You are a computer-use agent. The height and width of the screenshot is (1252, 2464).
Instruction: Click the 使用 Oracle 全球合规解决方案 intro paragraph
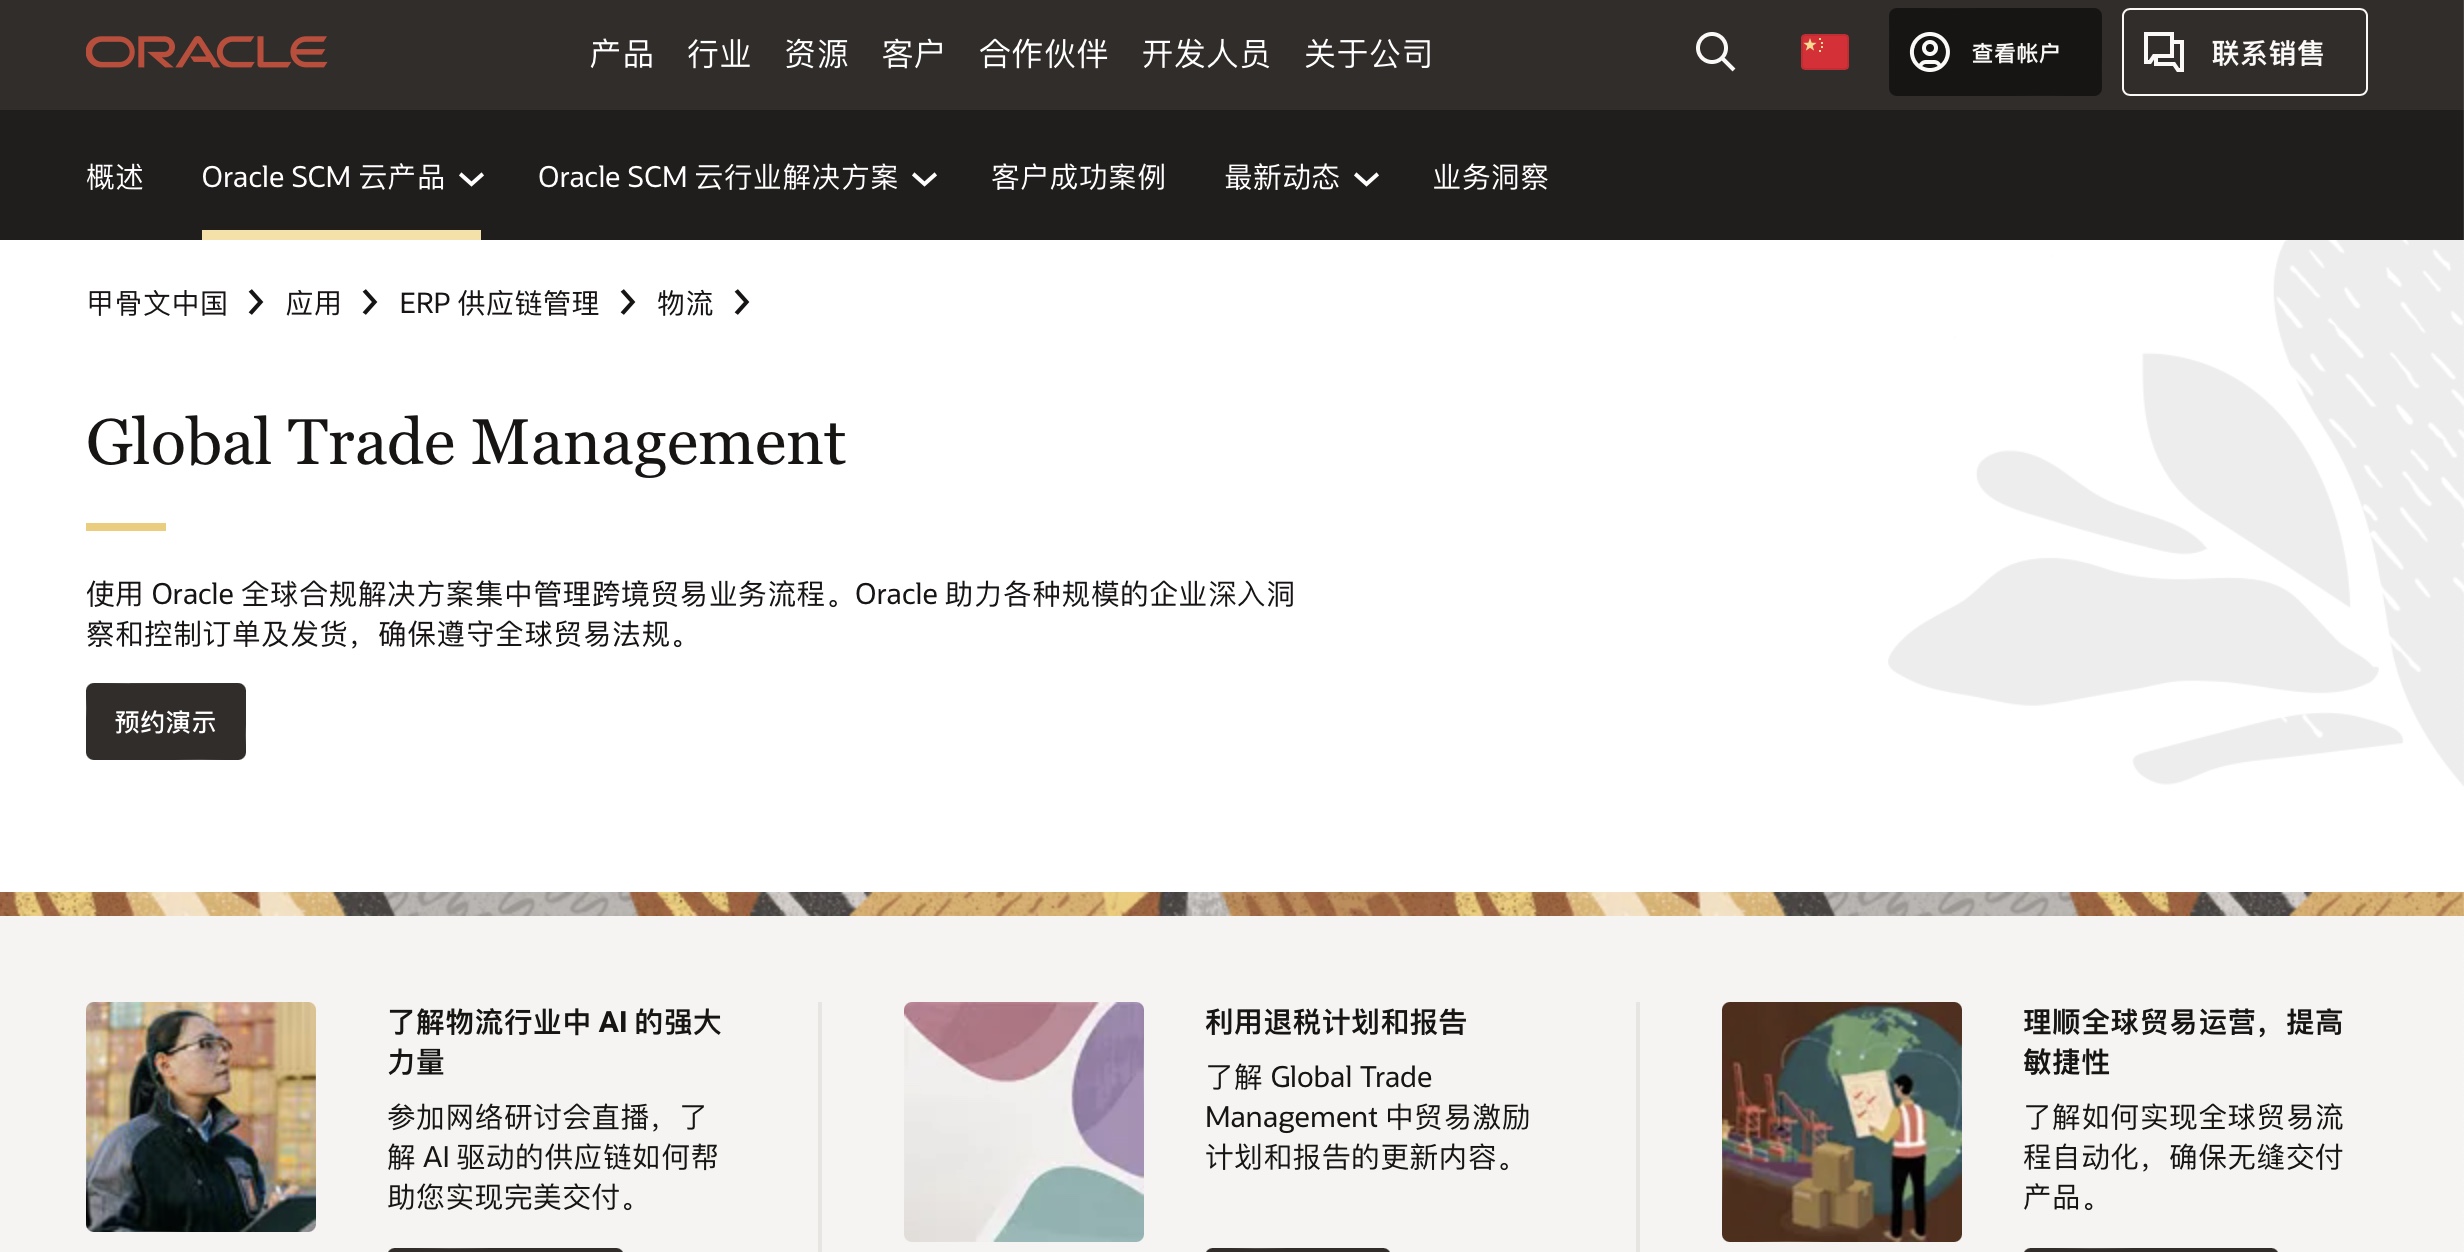[690, 614]
